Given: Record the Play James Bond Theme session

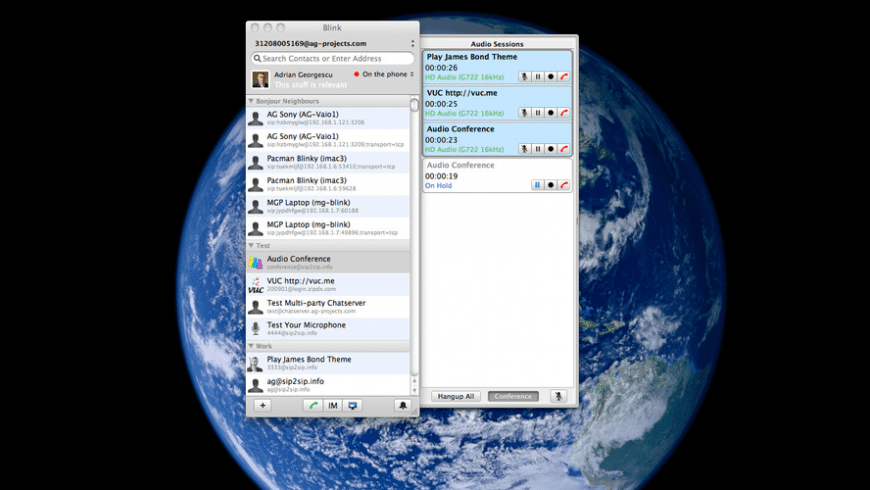Looking at the screenshot, I should (x=551, y=77).
